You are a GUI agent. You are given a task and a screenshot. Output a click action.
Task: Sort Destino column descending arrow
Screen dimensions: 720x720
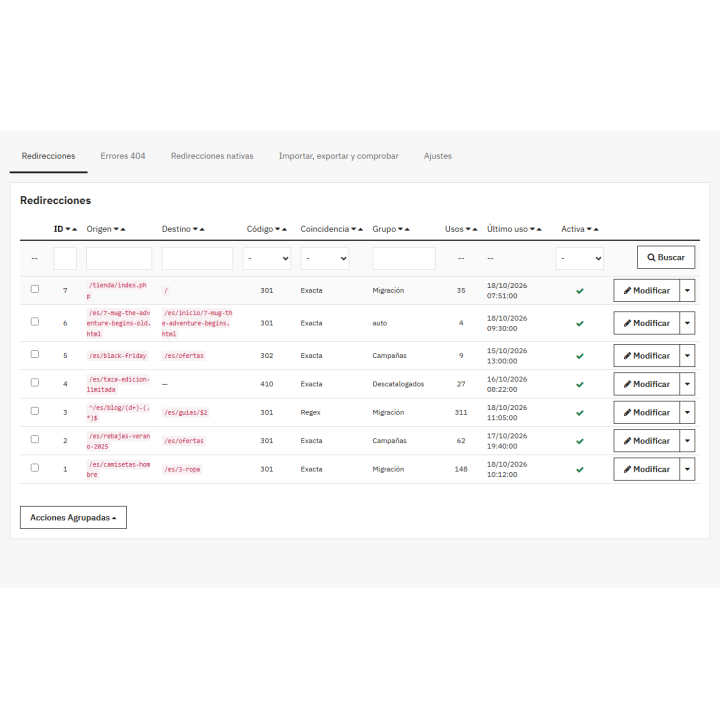tap(195, 229)
